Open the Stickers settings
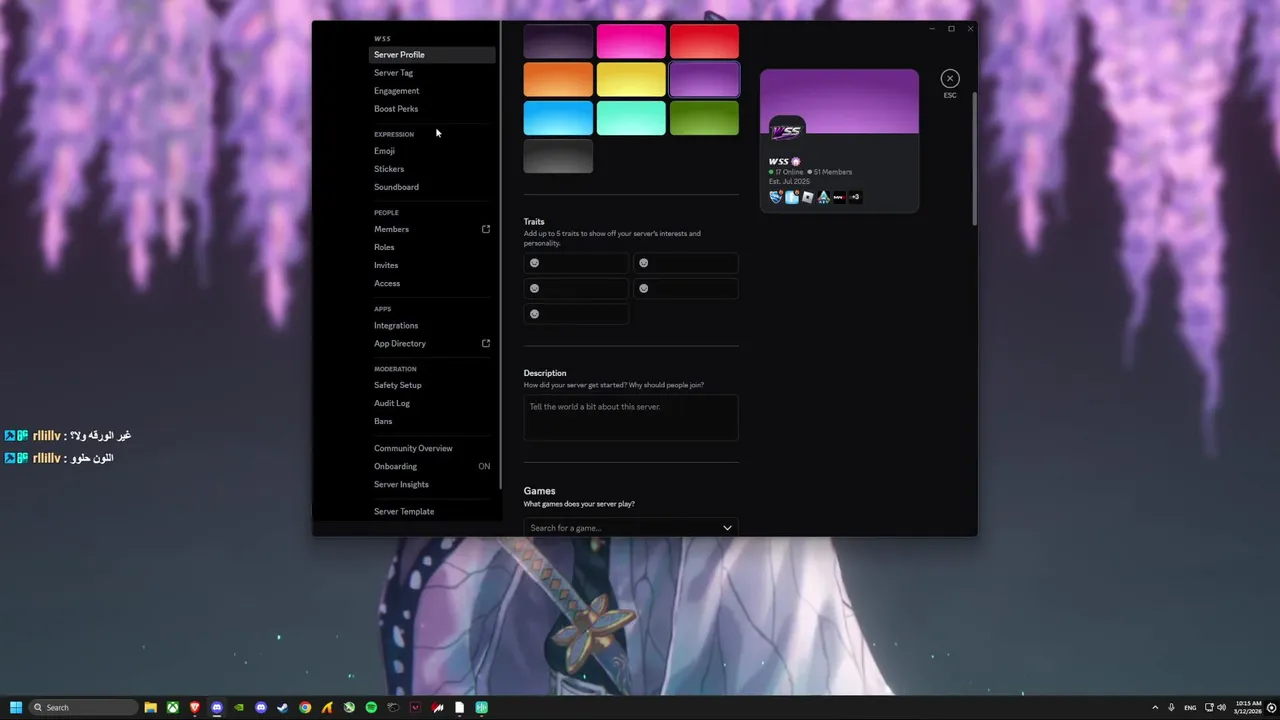Image resolution: width=1280 pixels, height=720 pixels. tap(432, 169)
